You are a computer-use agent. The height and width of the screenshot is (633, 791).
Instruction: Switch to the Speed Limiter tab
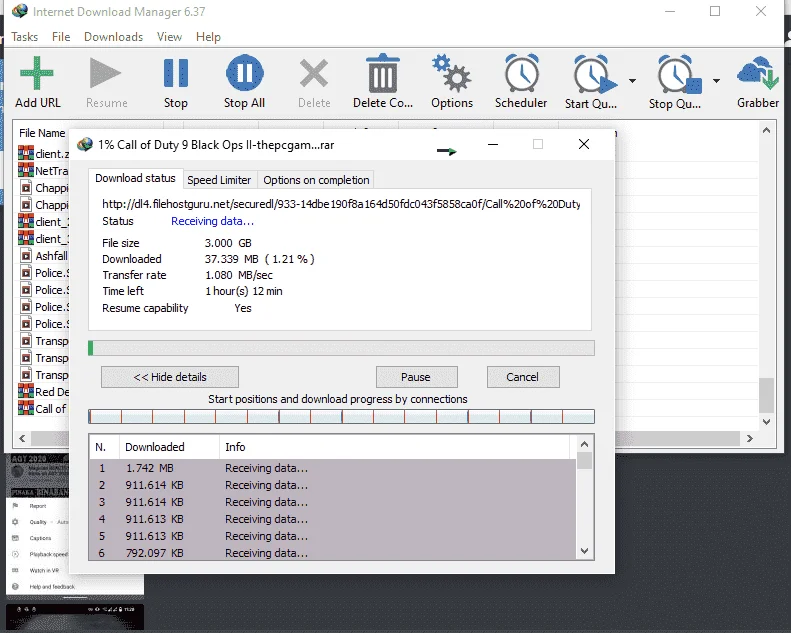pos(219,180)
